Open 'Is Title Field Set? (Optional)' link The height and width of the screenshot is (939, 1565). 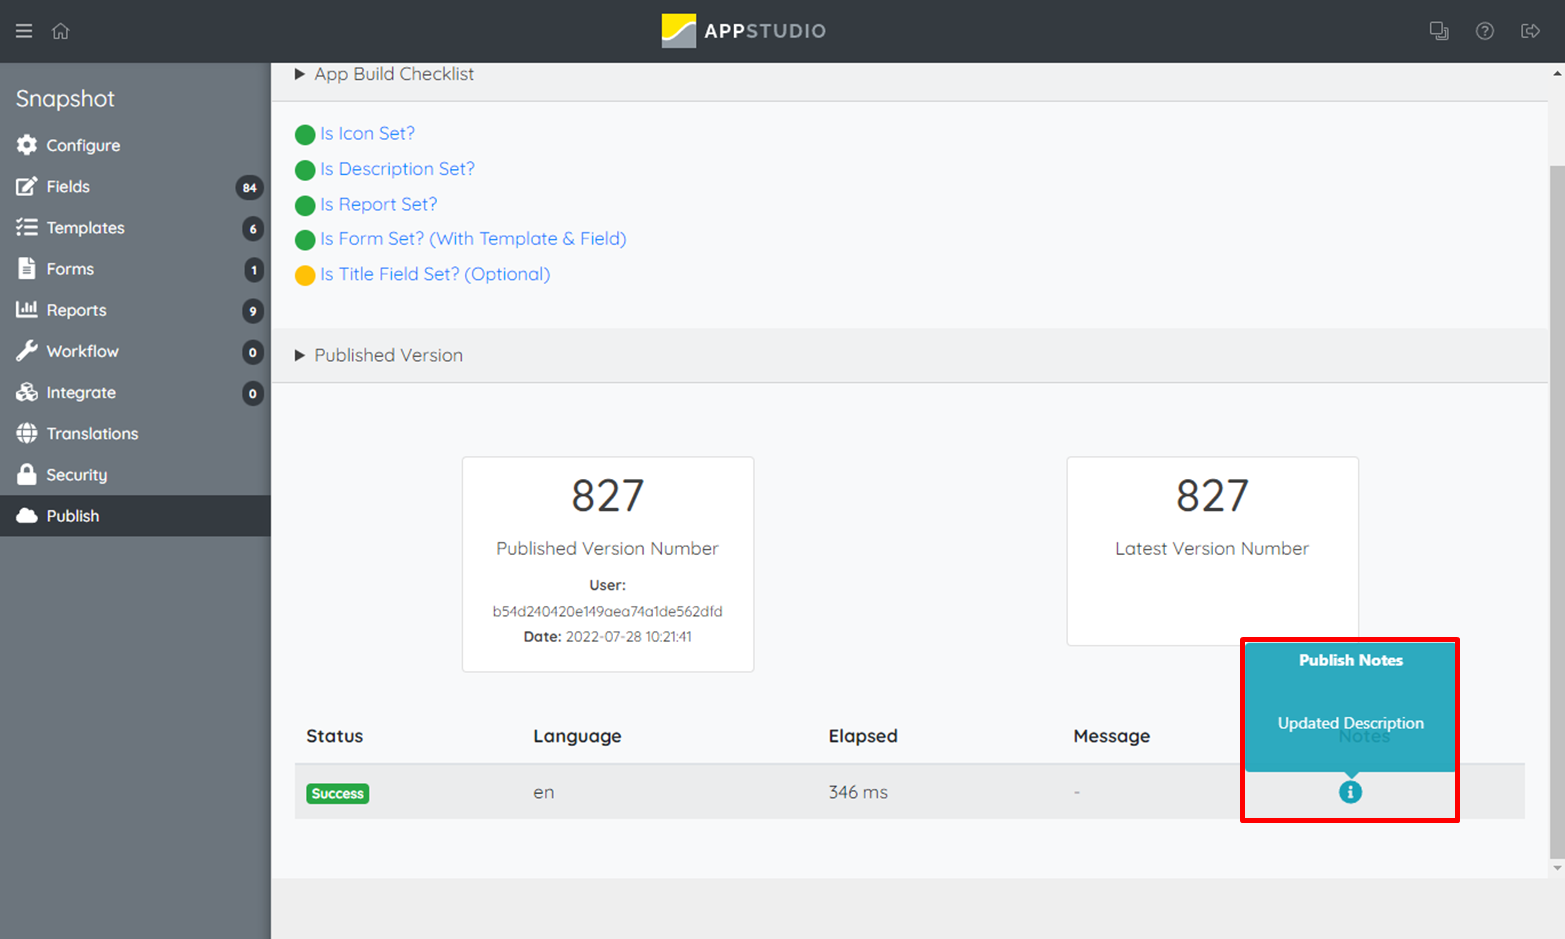pyautogui.click(x=435, y=274)
